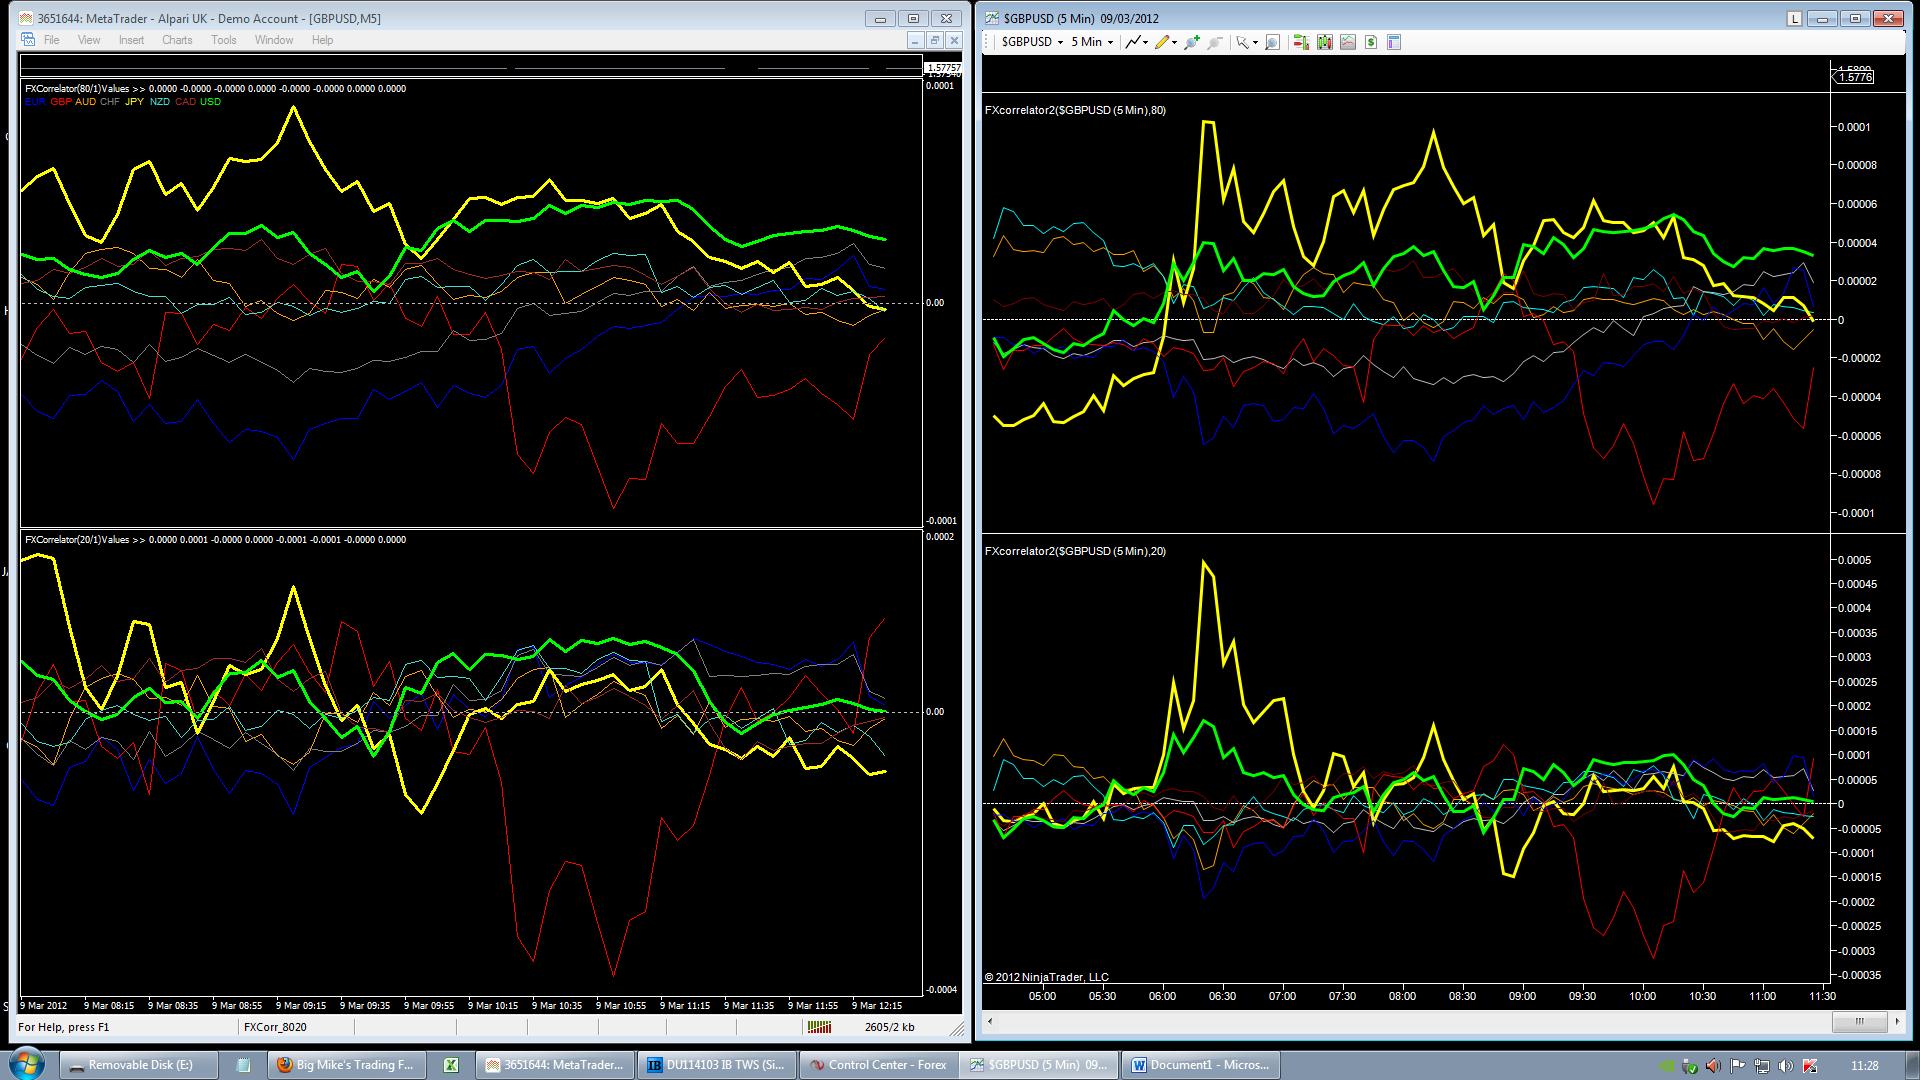
Task: Click the NinjaTrader 'L' link button in title bar
Action: [1795, 19]
